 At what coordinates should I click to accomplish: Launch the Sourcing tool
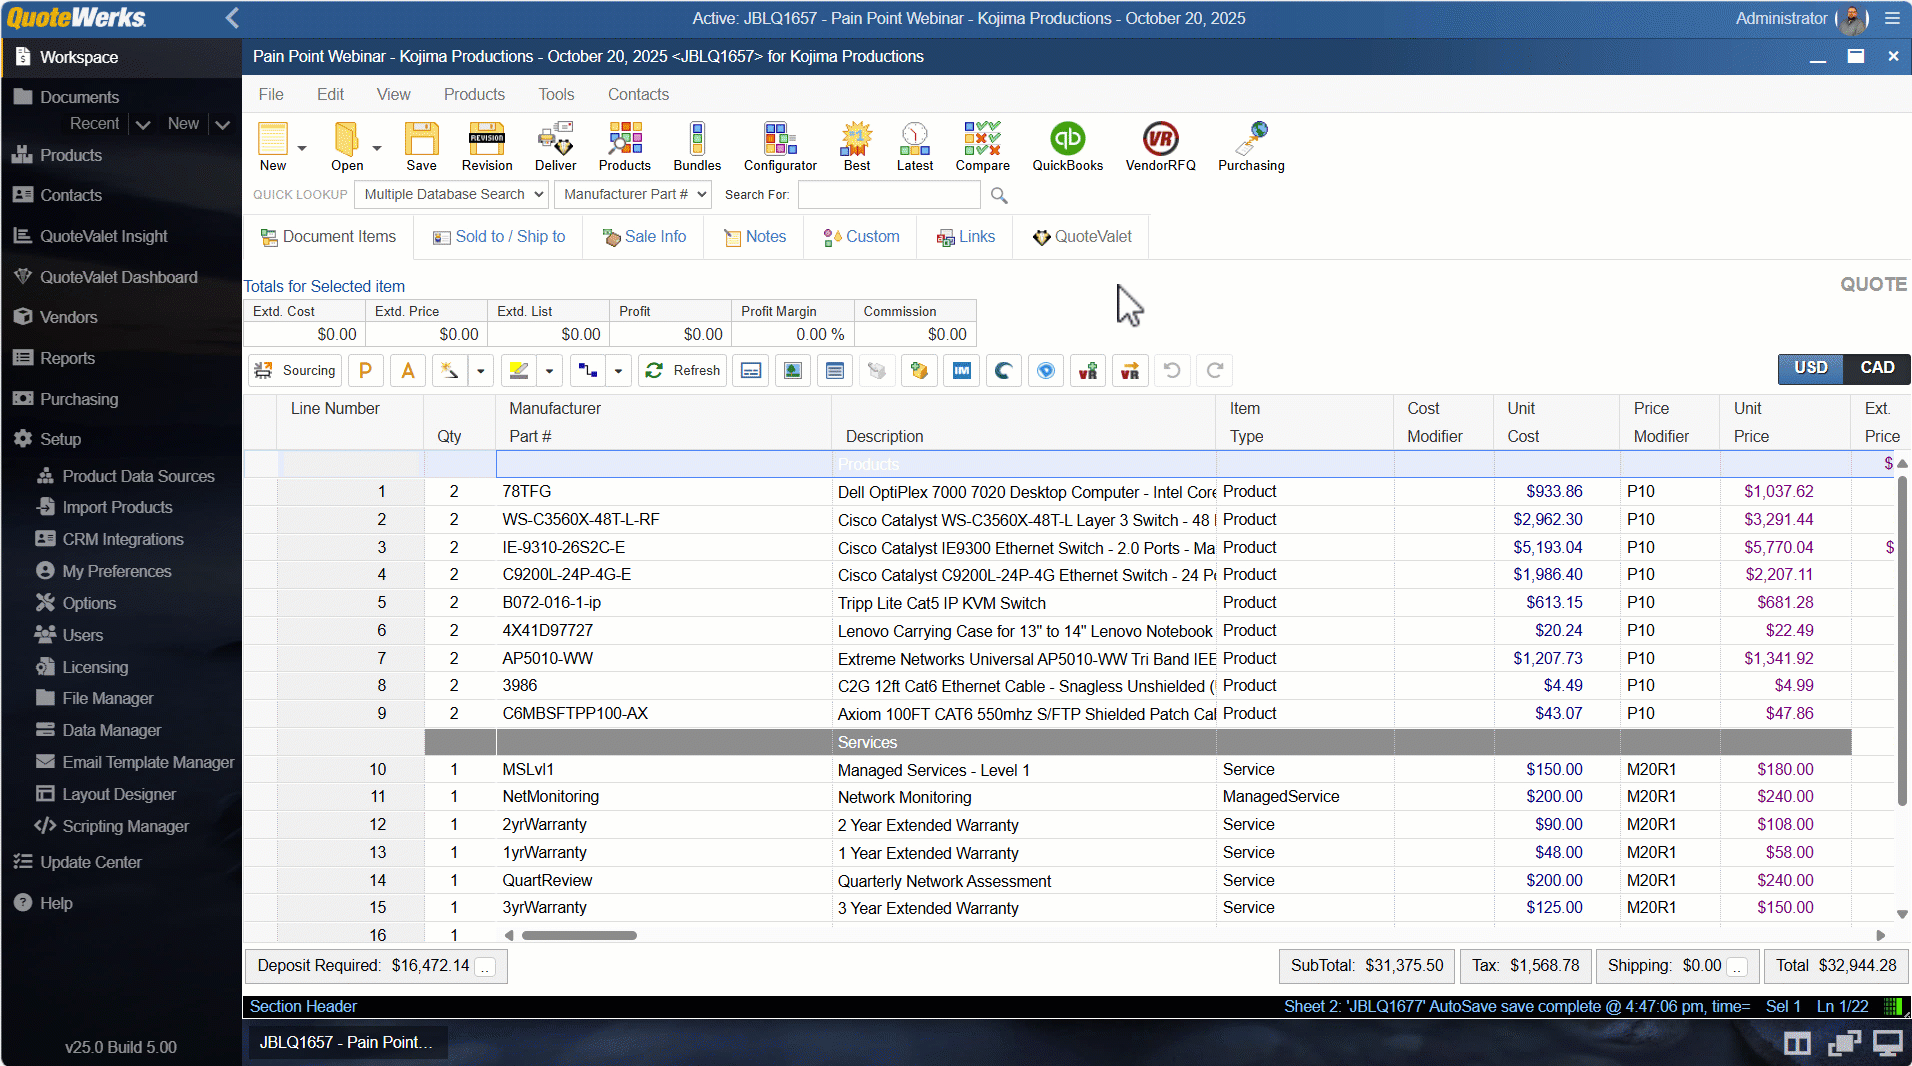[293, 370]
